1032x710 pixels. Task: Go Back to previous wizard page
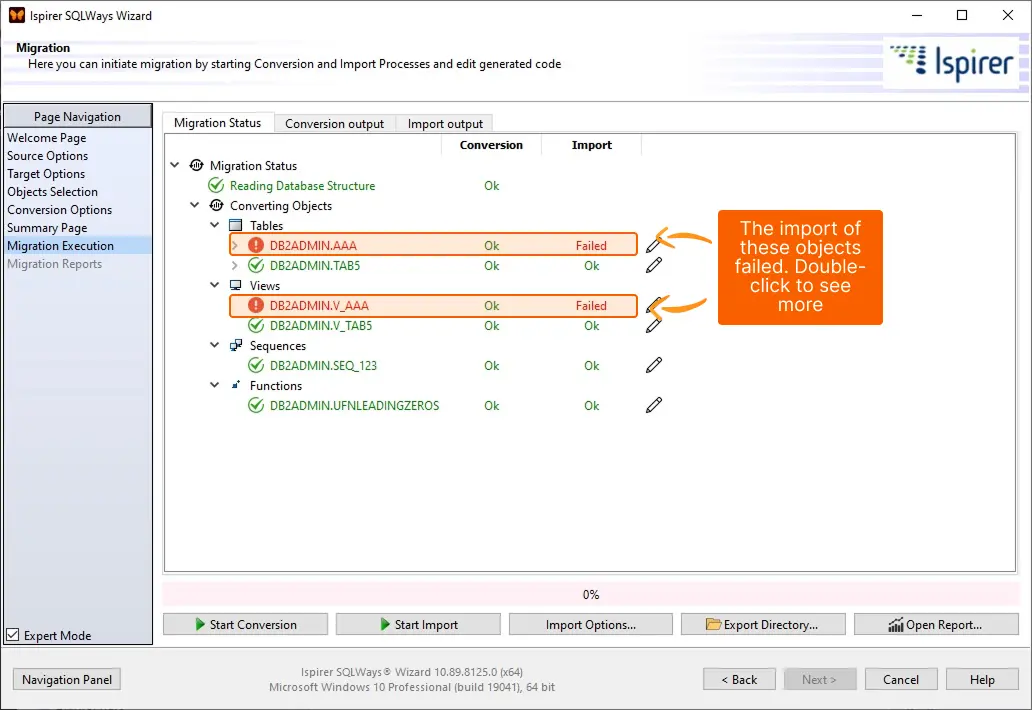coord(738,679)
